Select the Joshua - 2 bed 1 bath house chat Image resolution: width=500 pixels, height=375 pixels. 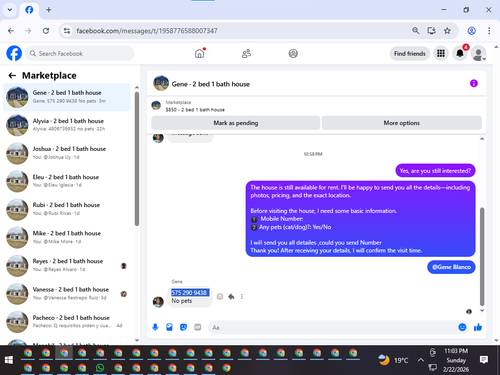(67, 153)
